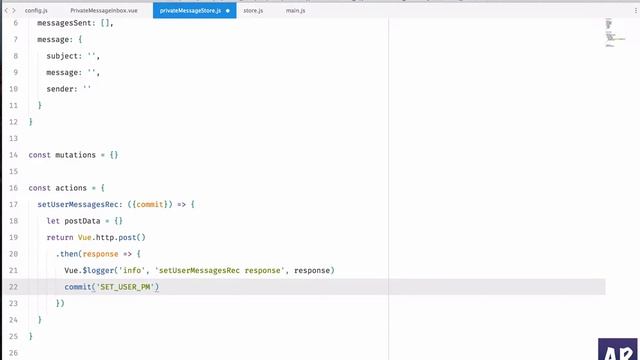640x360 pixels.
Task: Click the code minimap
Action: [615, 33]
